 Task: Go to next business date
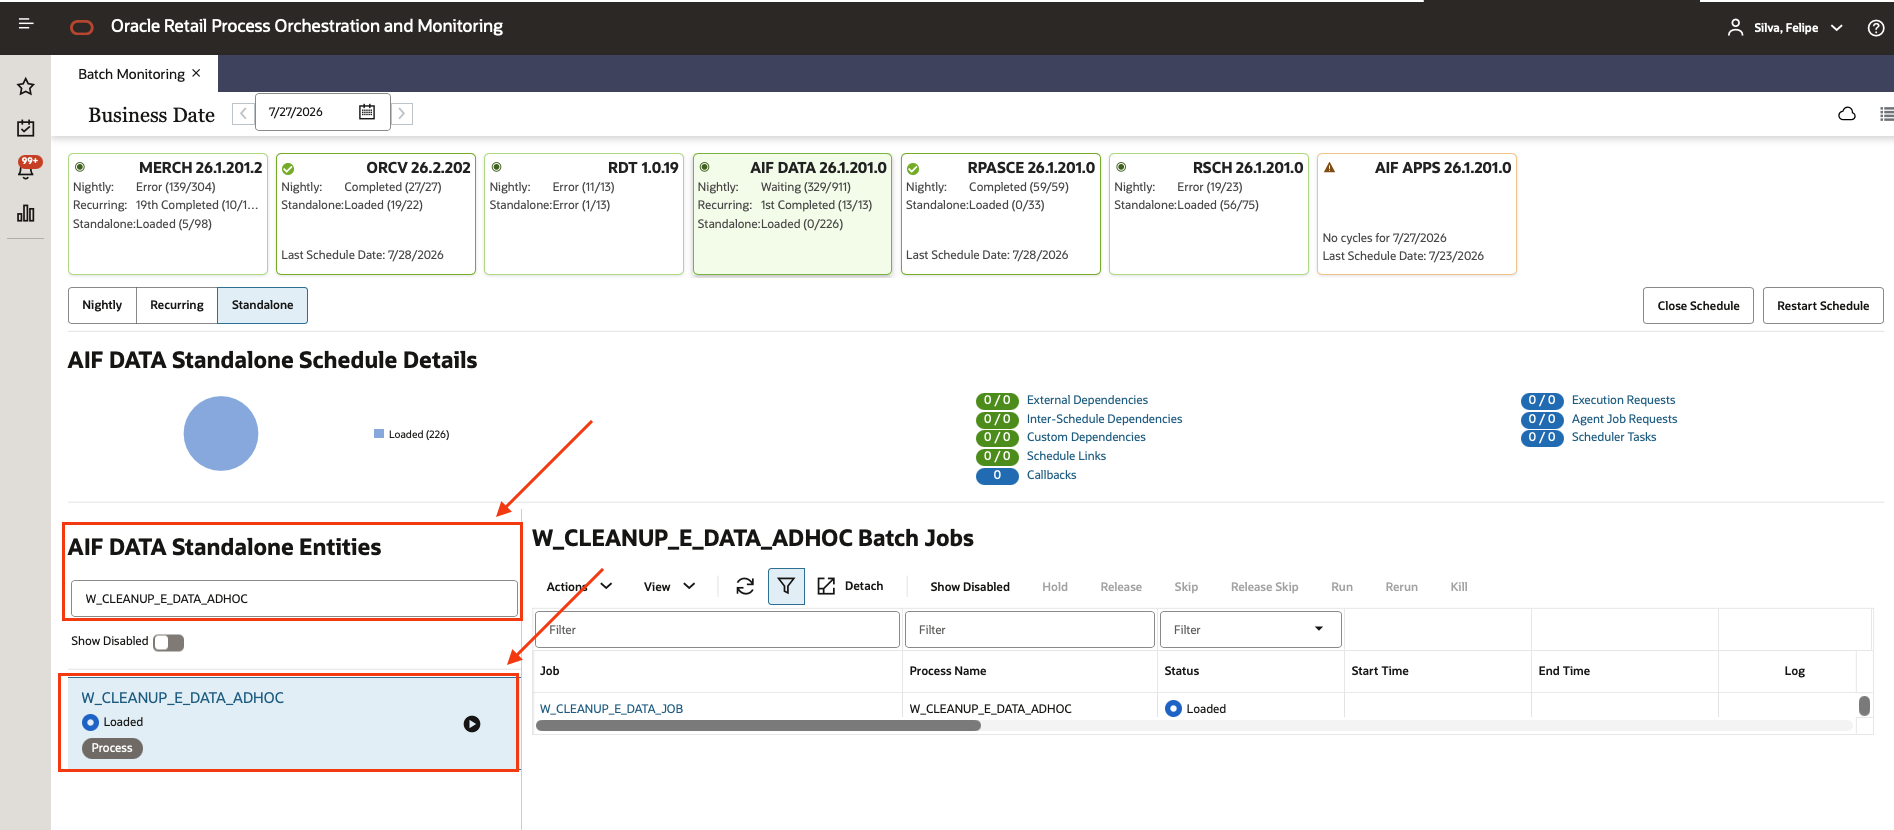point(402,113)
